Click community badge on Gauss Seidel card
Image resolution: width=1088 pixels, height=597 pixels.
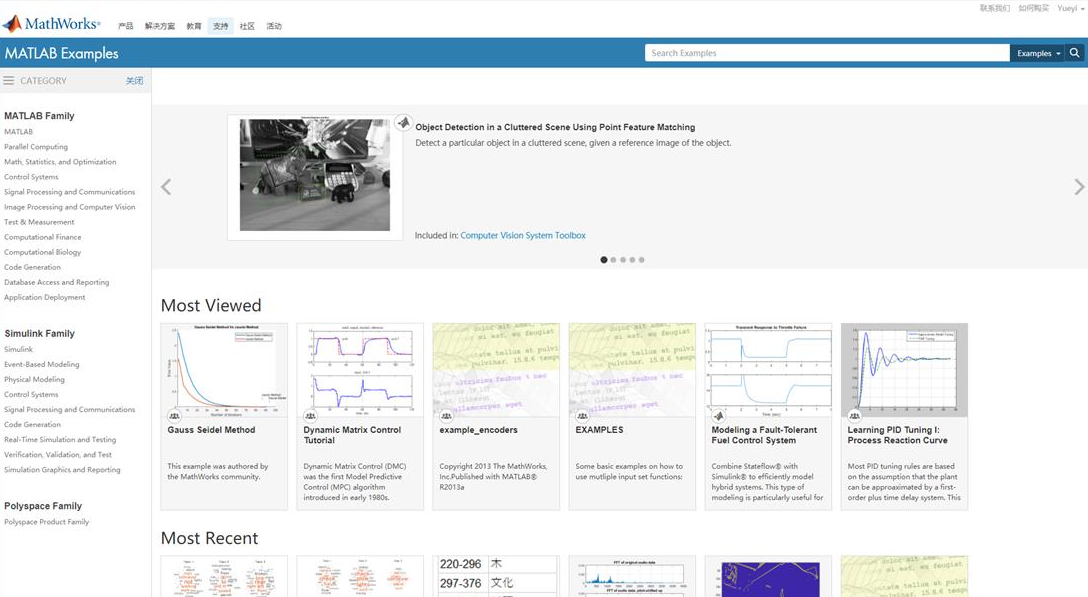pyautogui.click(x=174, y=416)
